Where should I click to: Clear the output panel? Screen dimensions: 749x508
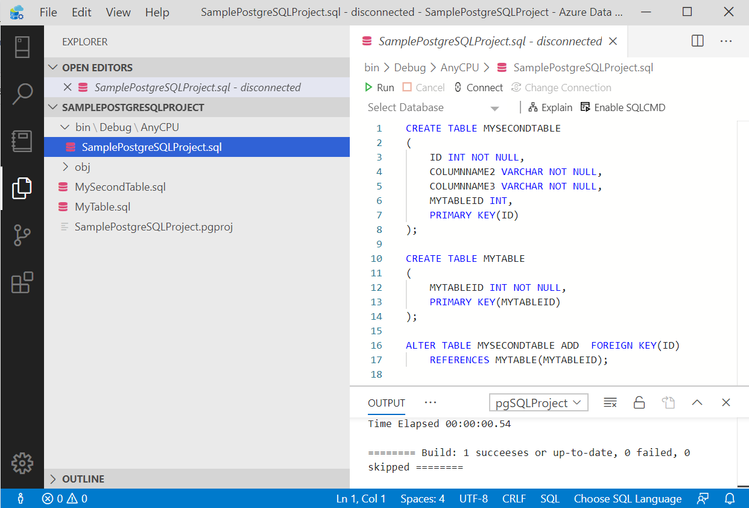(x=610, y=403)
